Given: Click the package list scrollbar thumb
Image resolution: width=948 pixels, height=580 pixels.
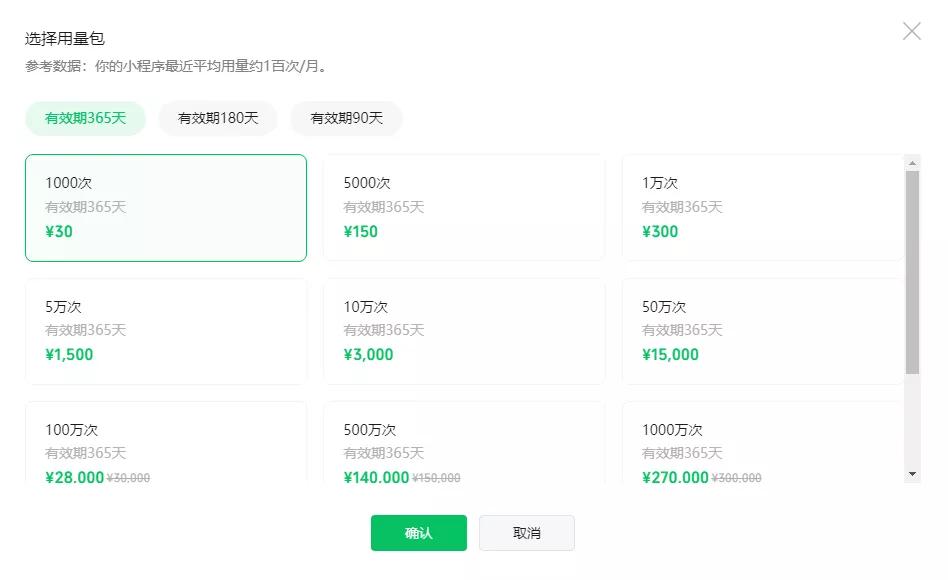Looking at the screenshot, I should (x=912, y=272).
